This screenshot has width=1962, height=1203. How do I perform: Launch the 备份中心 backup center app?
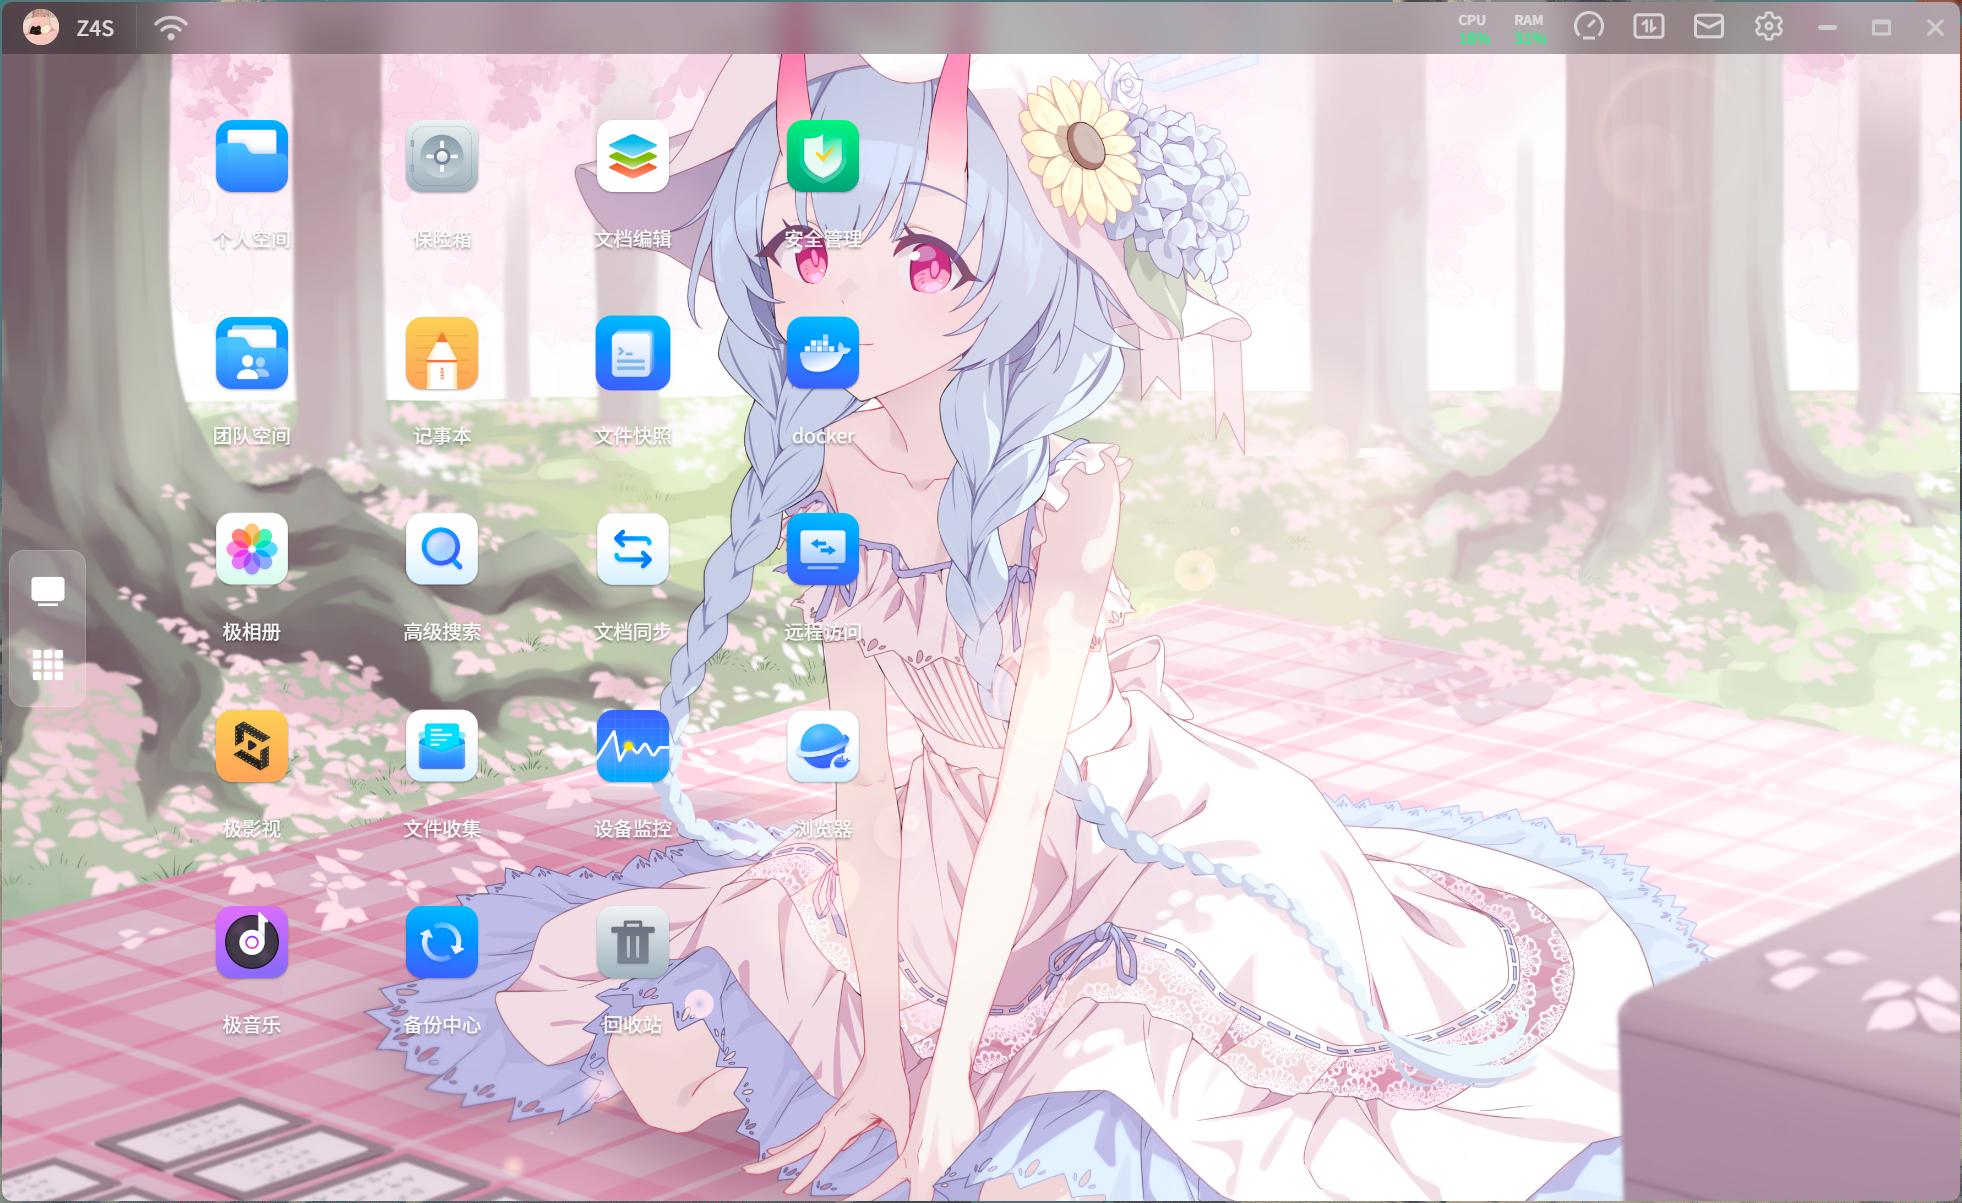[x=442, y=942]
